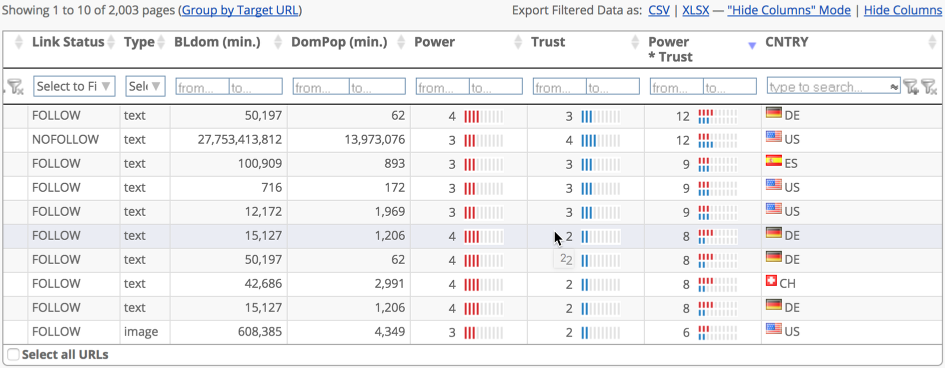Click the US flag in the image row
This screenshot has width=945, height=377.
(x=774, y=329)
